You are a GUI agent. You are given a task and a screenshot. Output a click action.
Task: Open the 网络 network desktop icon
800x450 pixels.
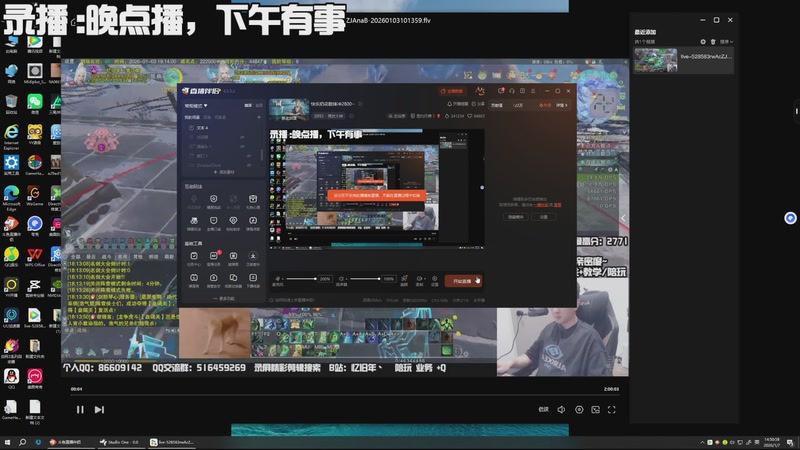pos(11,73)
